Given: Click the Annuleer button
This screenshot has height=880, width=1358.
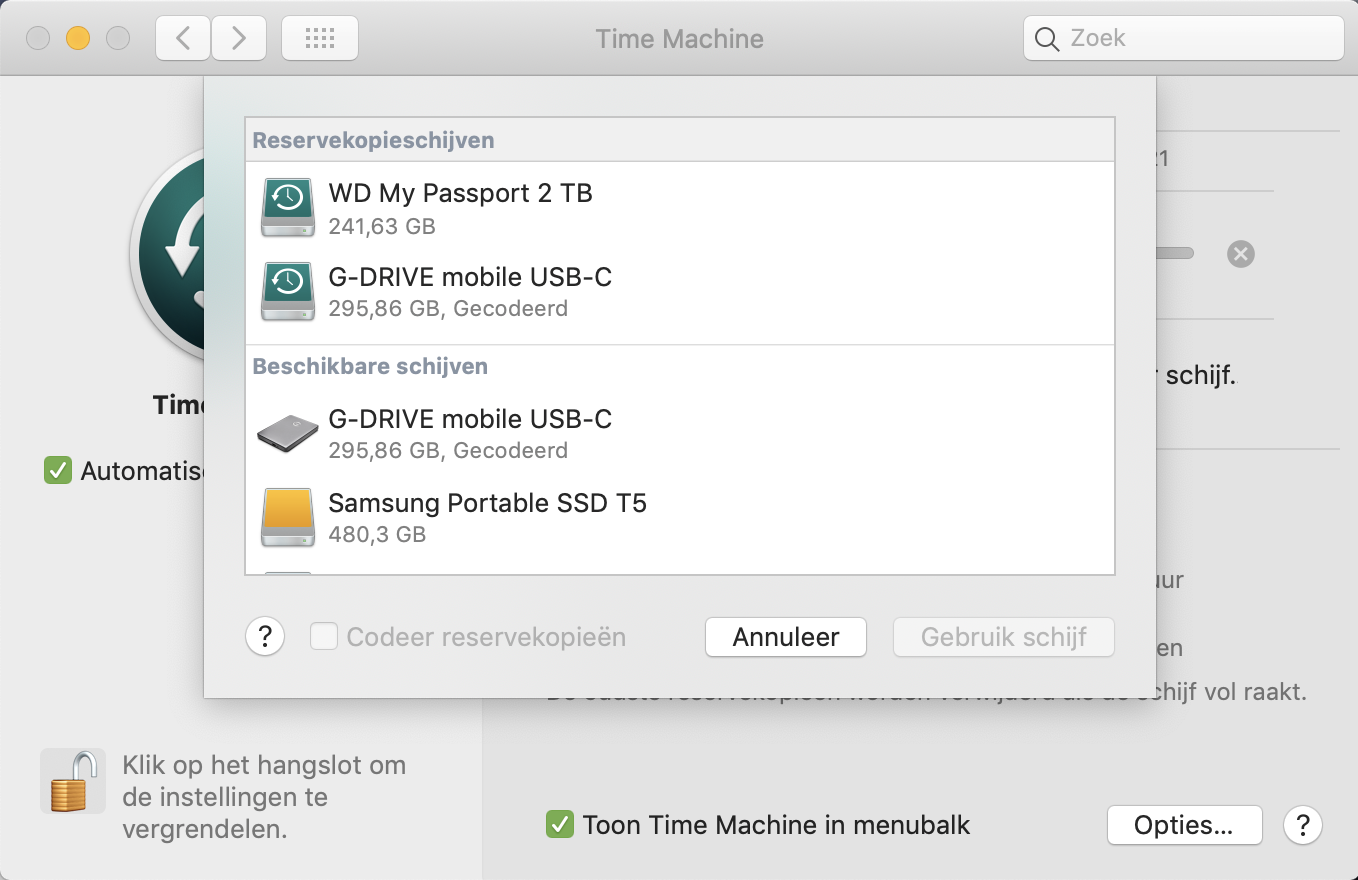Looking at the screenshot, I should click(786, 637).
